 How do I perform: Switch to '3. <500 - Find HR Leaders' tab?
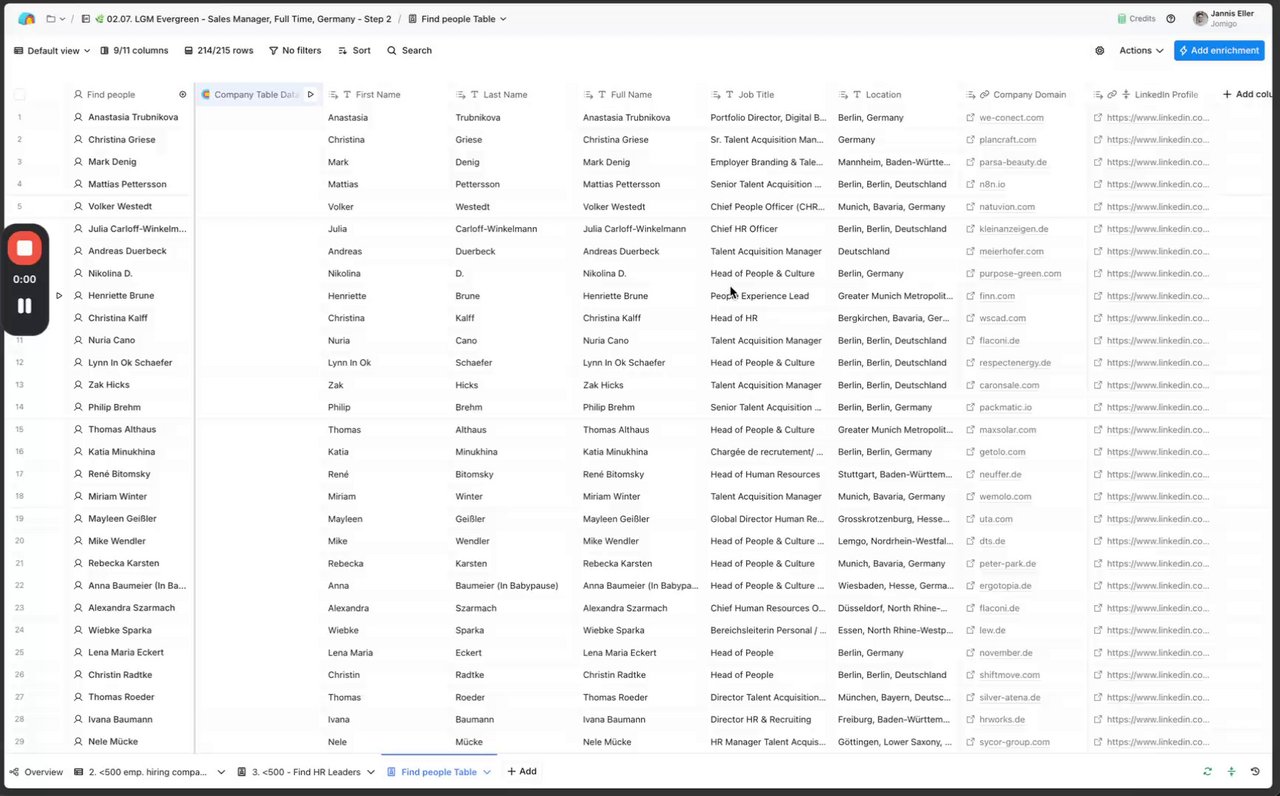click(300, 772)
